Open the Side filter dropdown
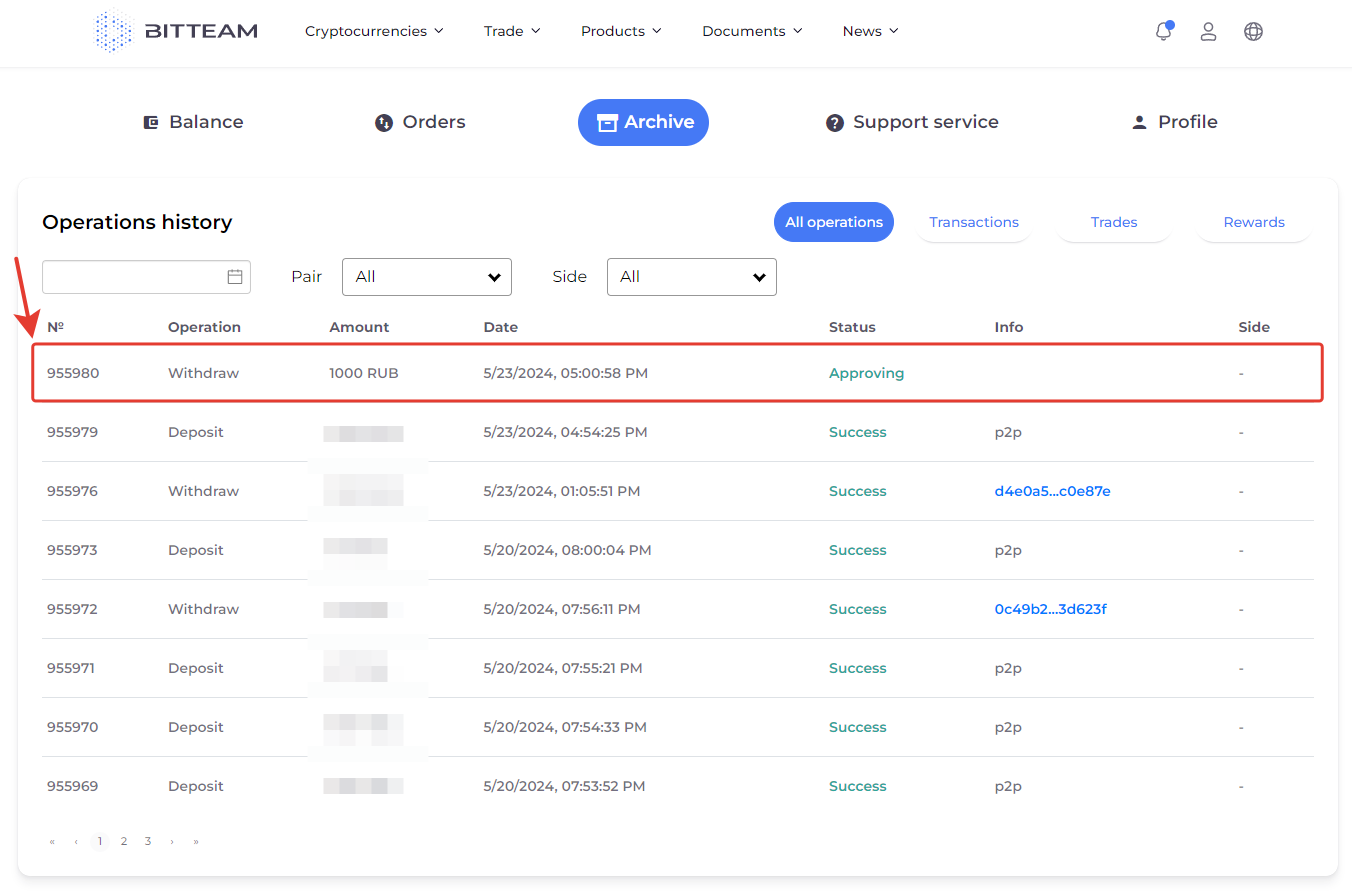Screen dimensions: 1352x892 coord(692,277)
